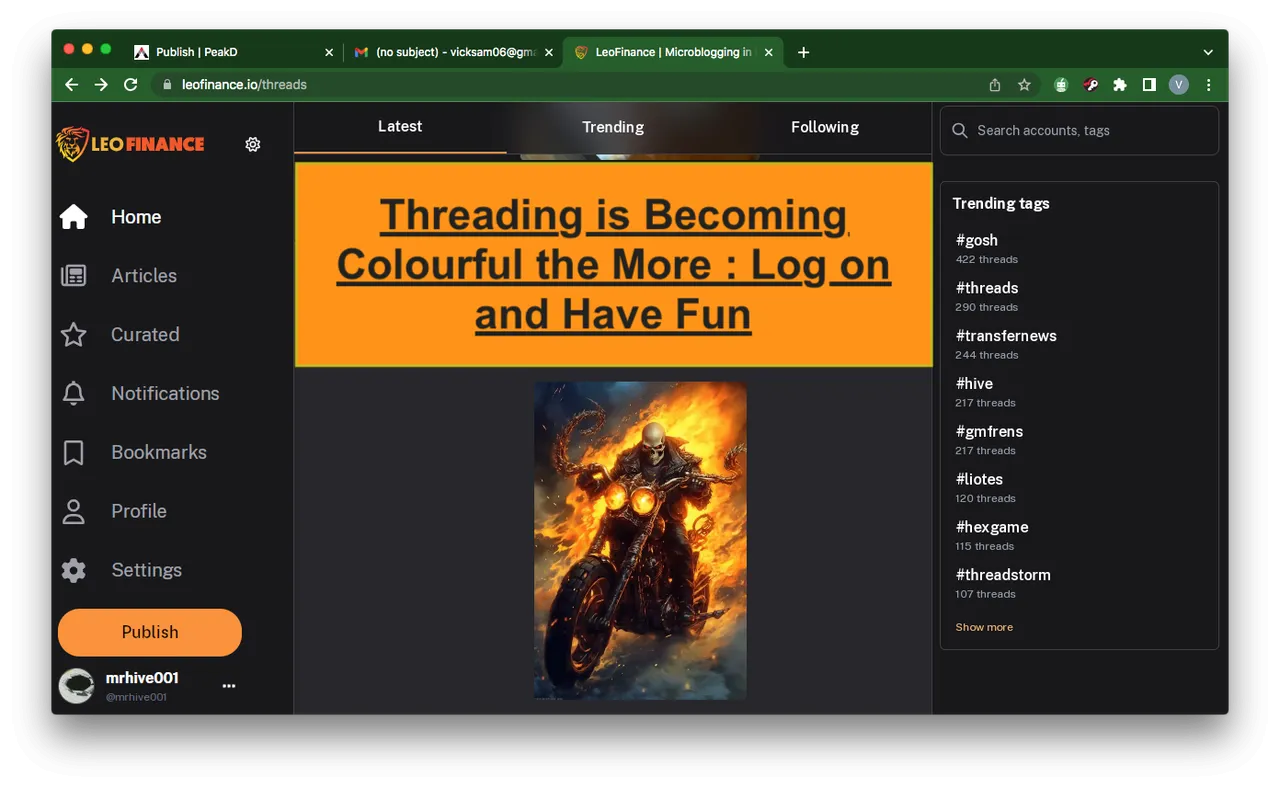Screen dimensions: 1280x788
Task: Switch to the Trending tab
Action: tap(613, 127)
